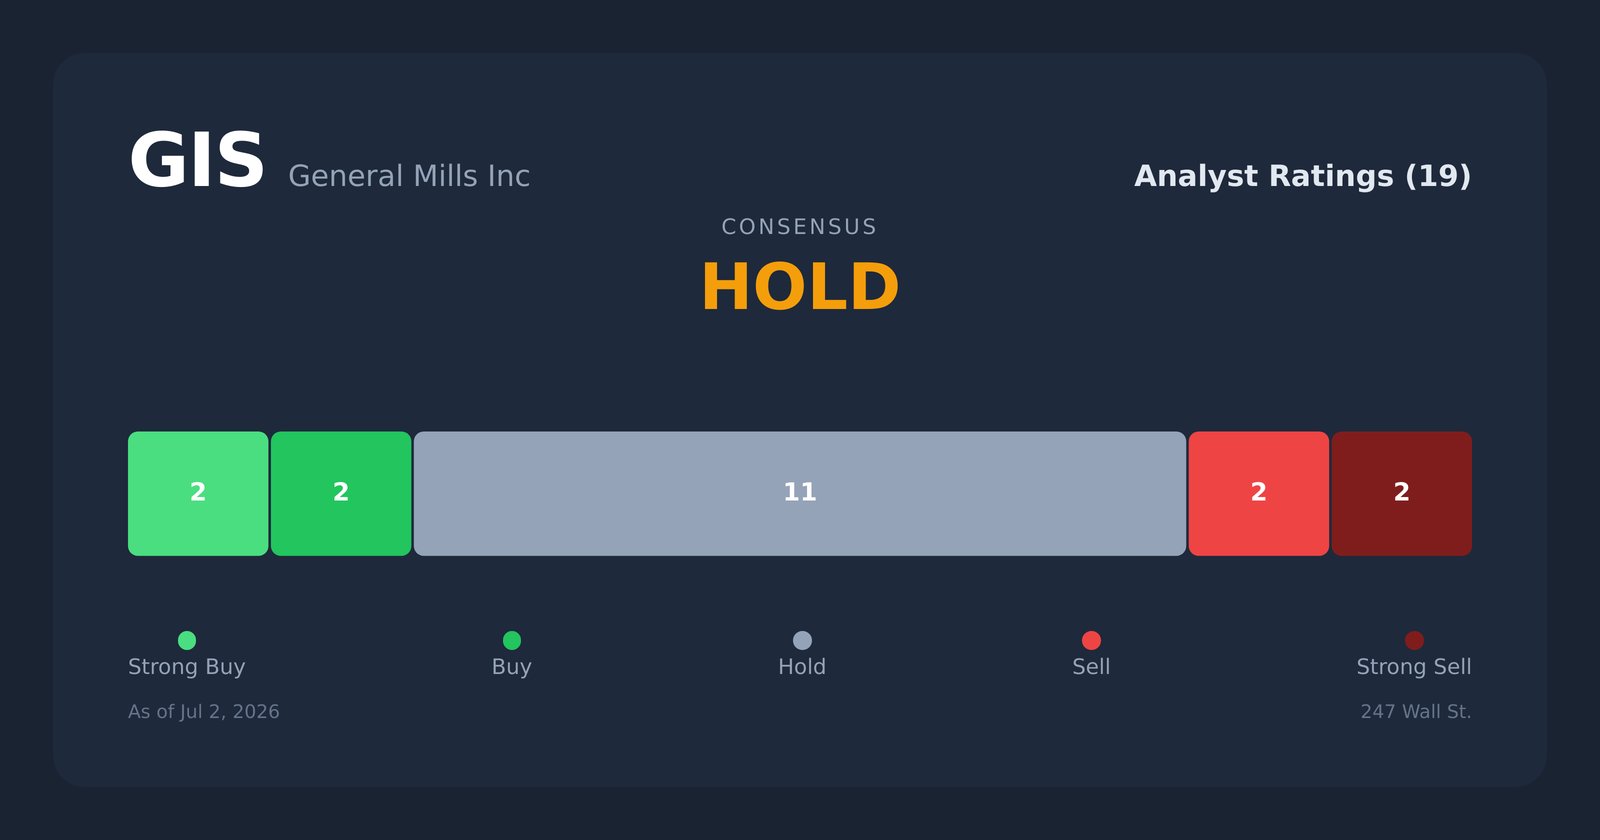Open the Analyst Ratings (19) heading

coord(1302,176)
